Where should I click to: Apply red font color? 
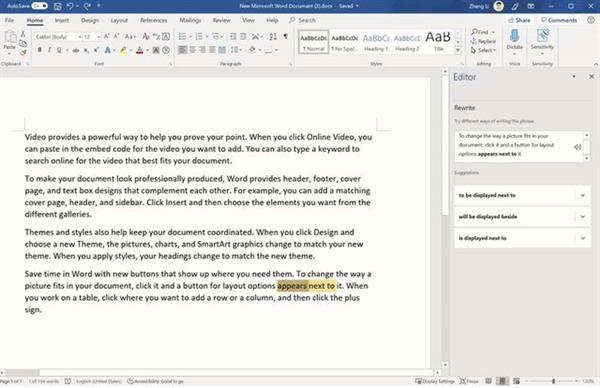pos(140,50)
